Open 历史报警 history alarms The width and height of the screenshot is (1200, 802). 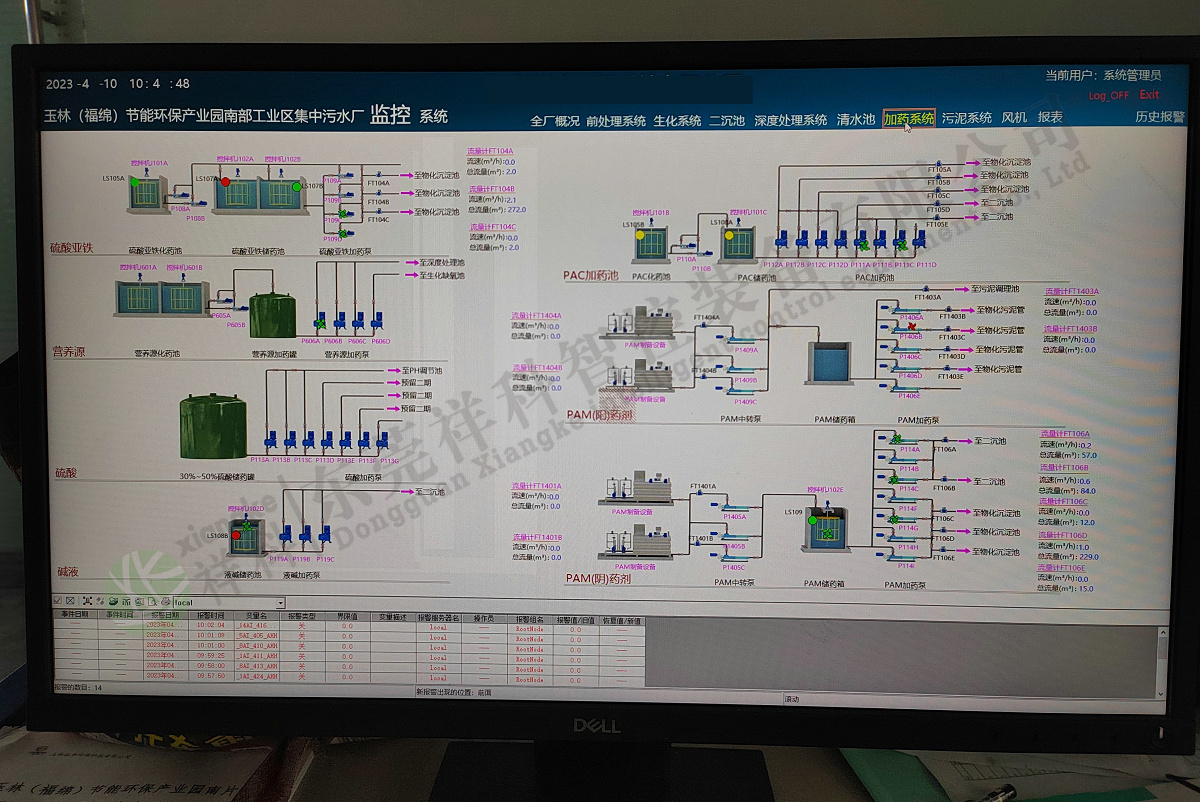tap(1159, 117)
